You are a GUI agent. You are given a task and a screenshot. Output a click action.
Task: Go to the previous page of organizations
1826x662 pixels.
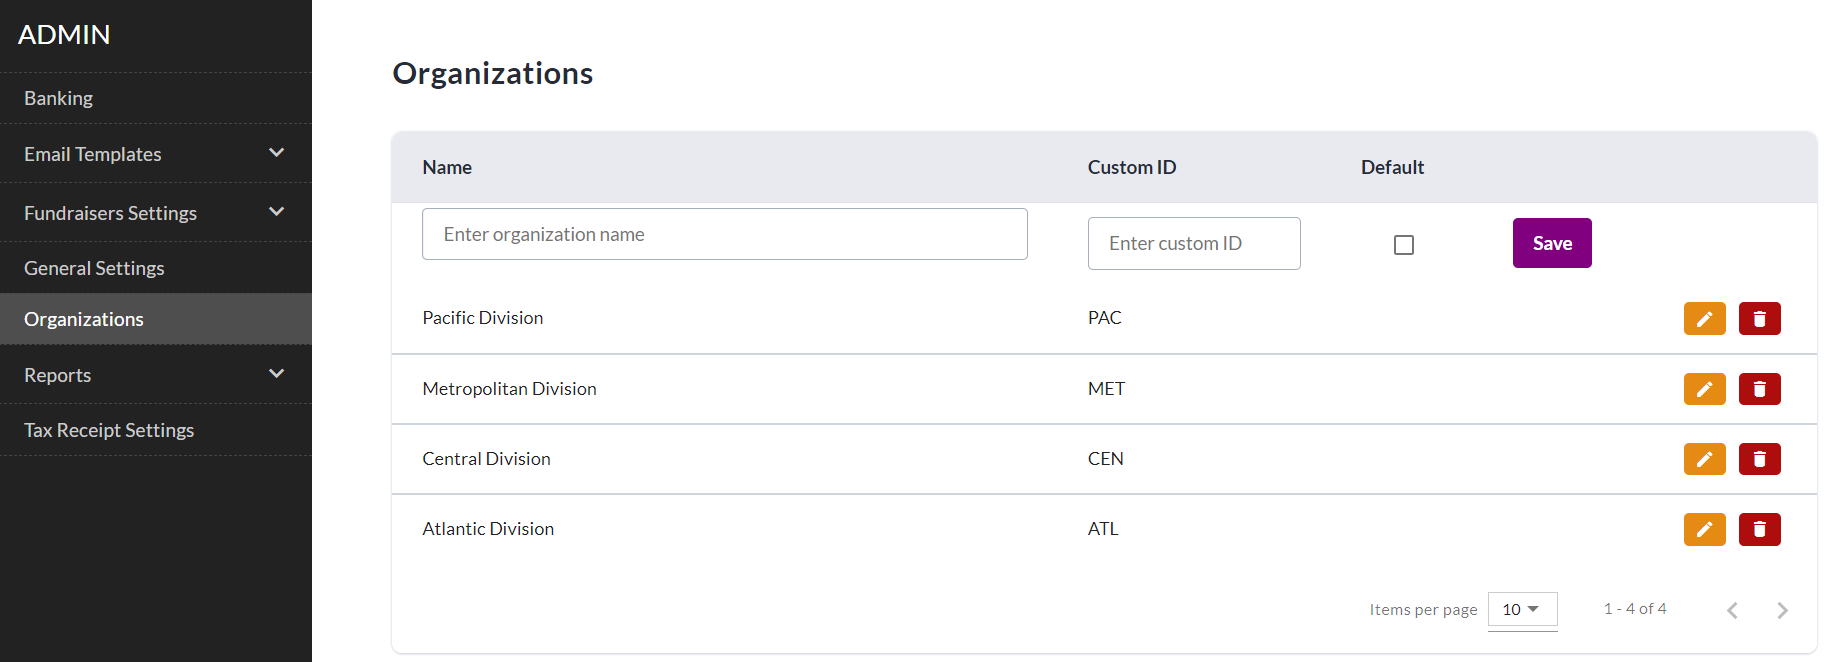click(x=1732, y=610)
